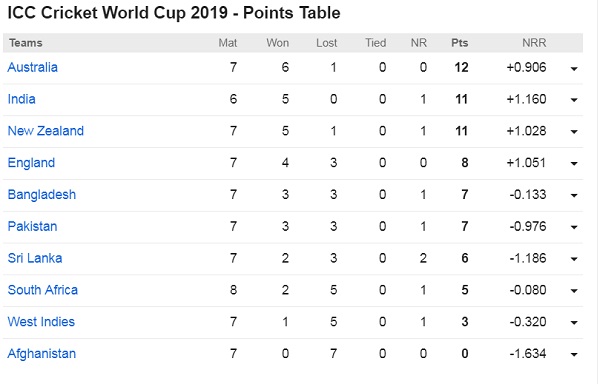The height and width of the screenshot is (384, 600).
Task: Expand the India row dropdown arrow
Action: point(574,100)
